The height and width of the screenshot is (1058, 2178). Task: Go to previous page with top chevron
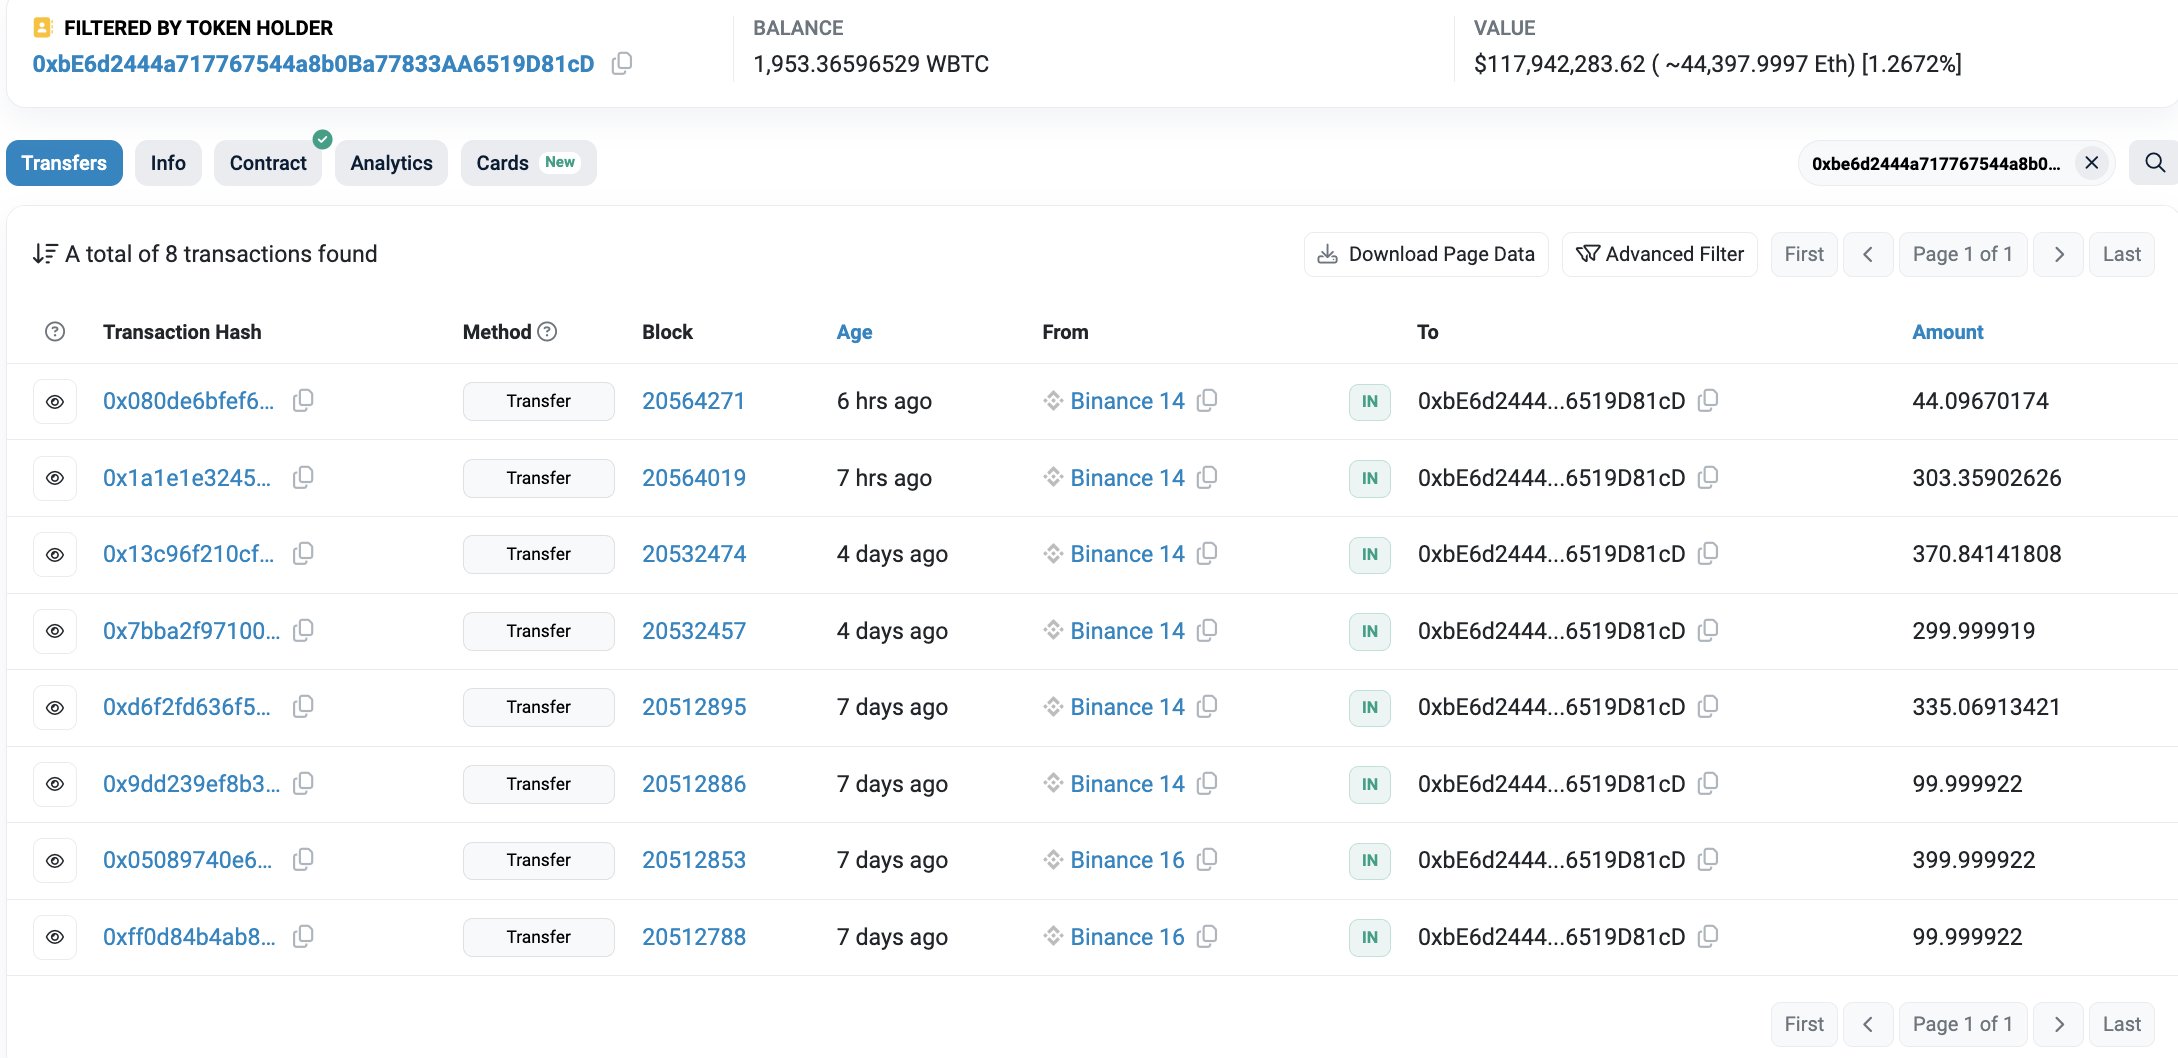click(x=1868, y=254)
